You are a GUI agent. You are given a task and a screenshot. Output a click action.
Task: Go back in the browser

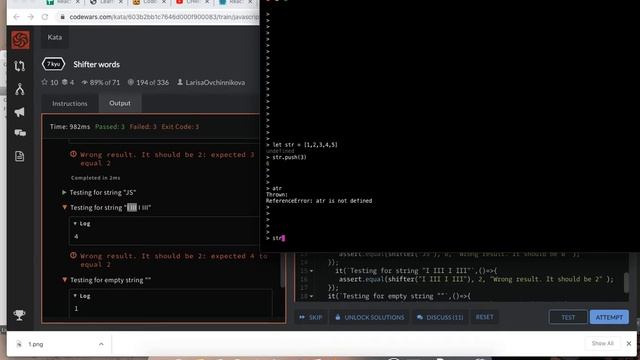[16, 17]
